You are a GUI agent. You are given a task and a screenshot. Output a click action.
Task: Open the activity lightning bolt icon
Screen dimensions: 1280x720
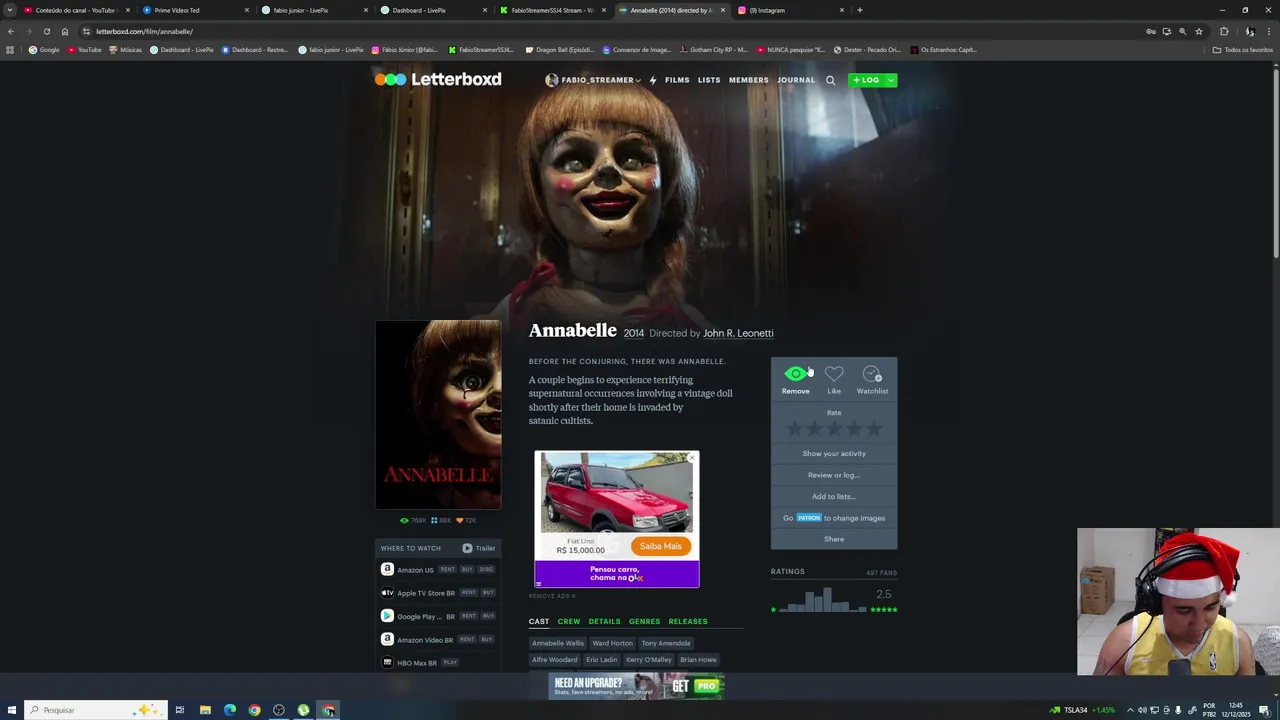653,80
